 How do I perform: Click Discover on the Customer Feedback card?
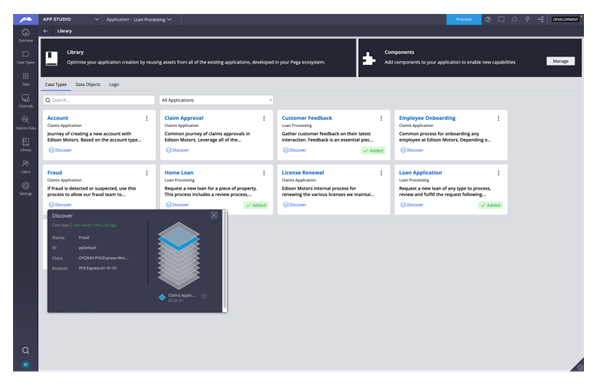tap(295, 150)
